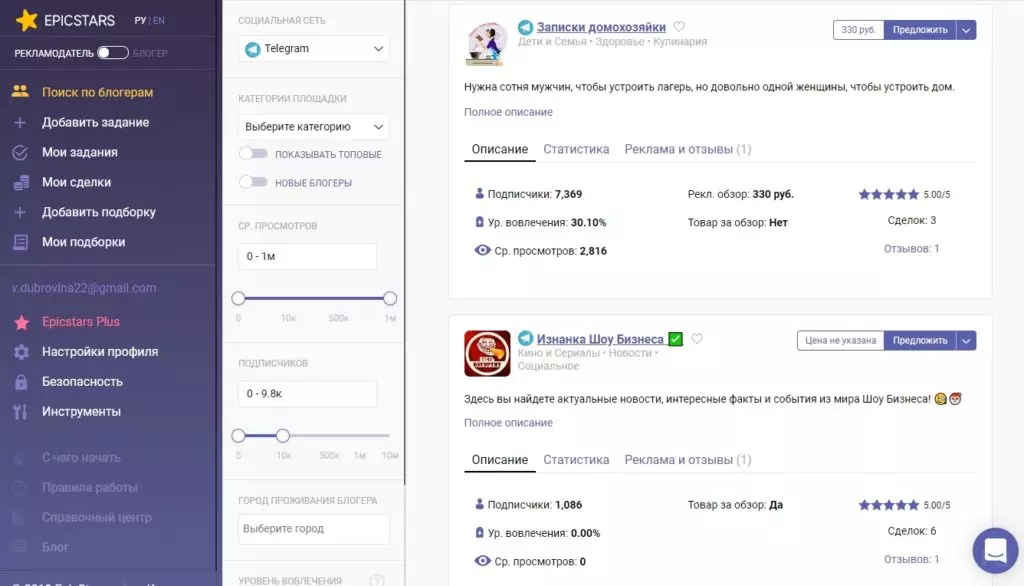
Task: Open the Telegram social network dropdown
Action: pos(313,48)
